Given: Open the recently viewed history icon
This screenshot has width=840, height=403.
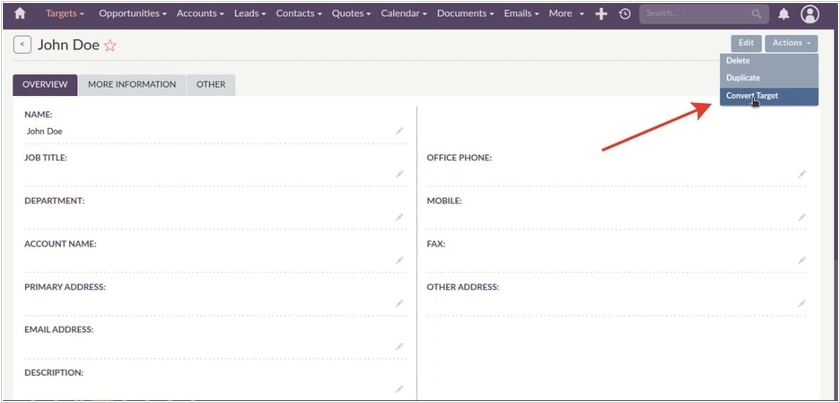Looking at the screenshot, I should pos(625,14).
